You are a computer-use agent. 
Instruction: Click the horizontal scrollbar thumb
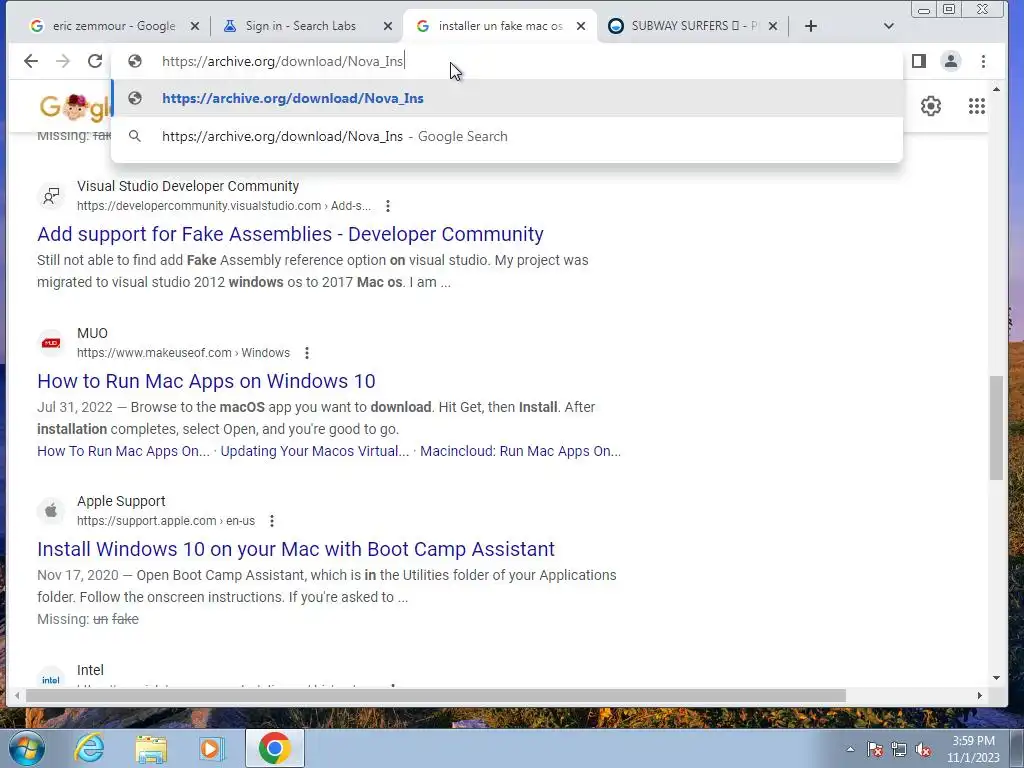click(x=436, y=696)
